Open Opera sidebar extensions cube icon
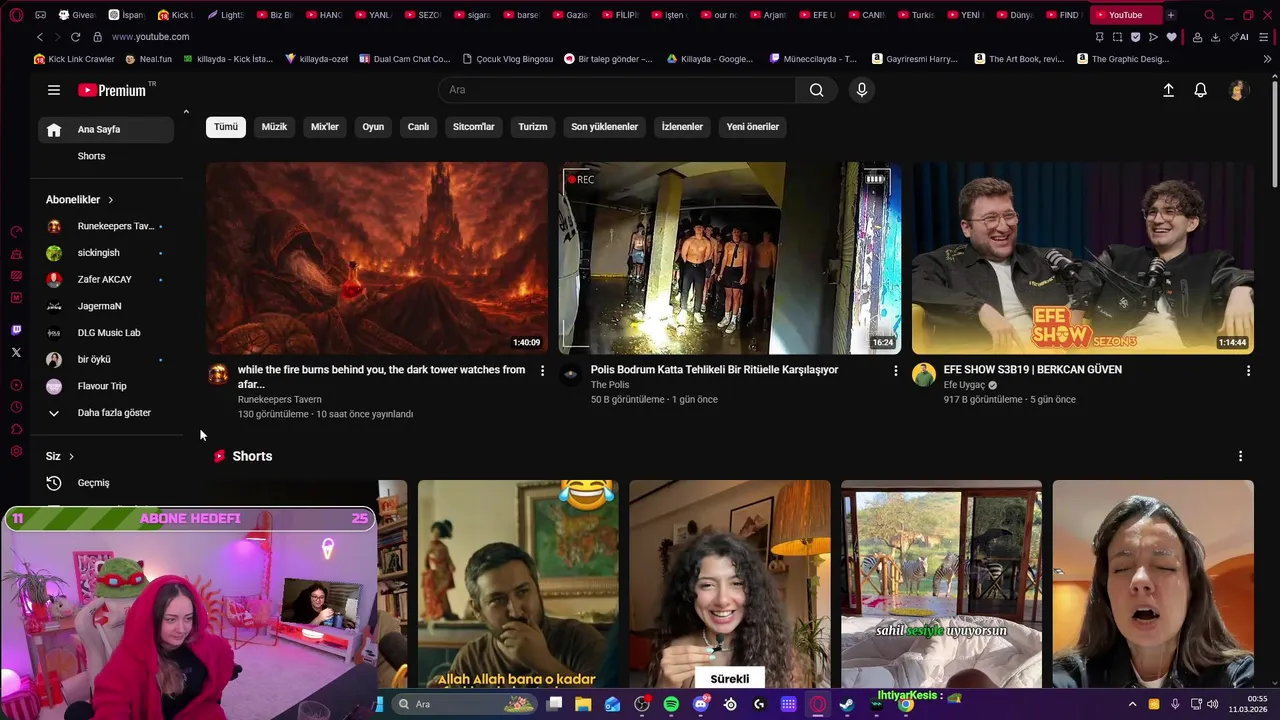The width and height of the screenshot is (1280, 720). [16, 430]
